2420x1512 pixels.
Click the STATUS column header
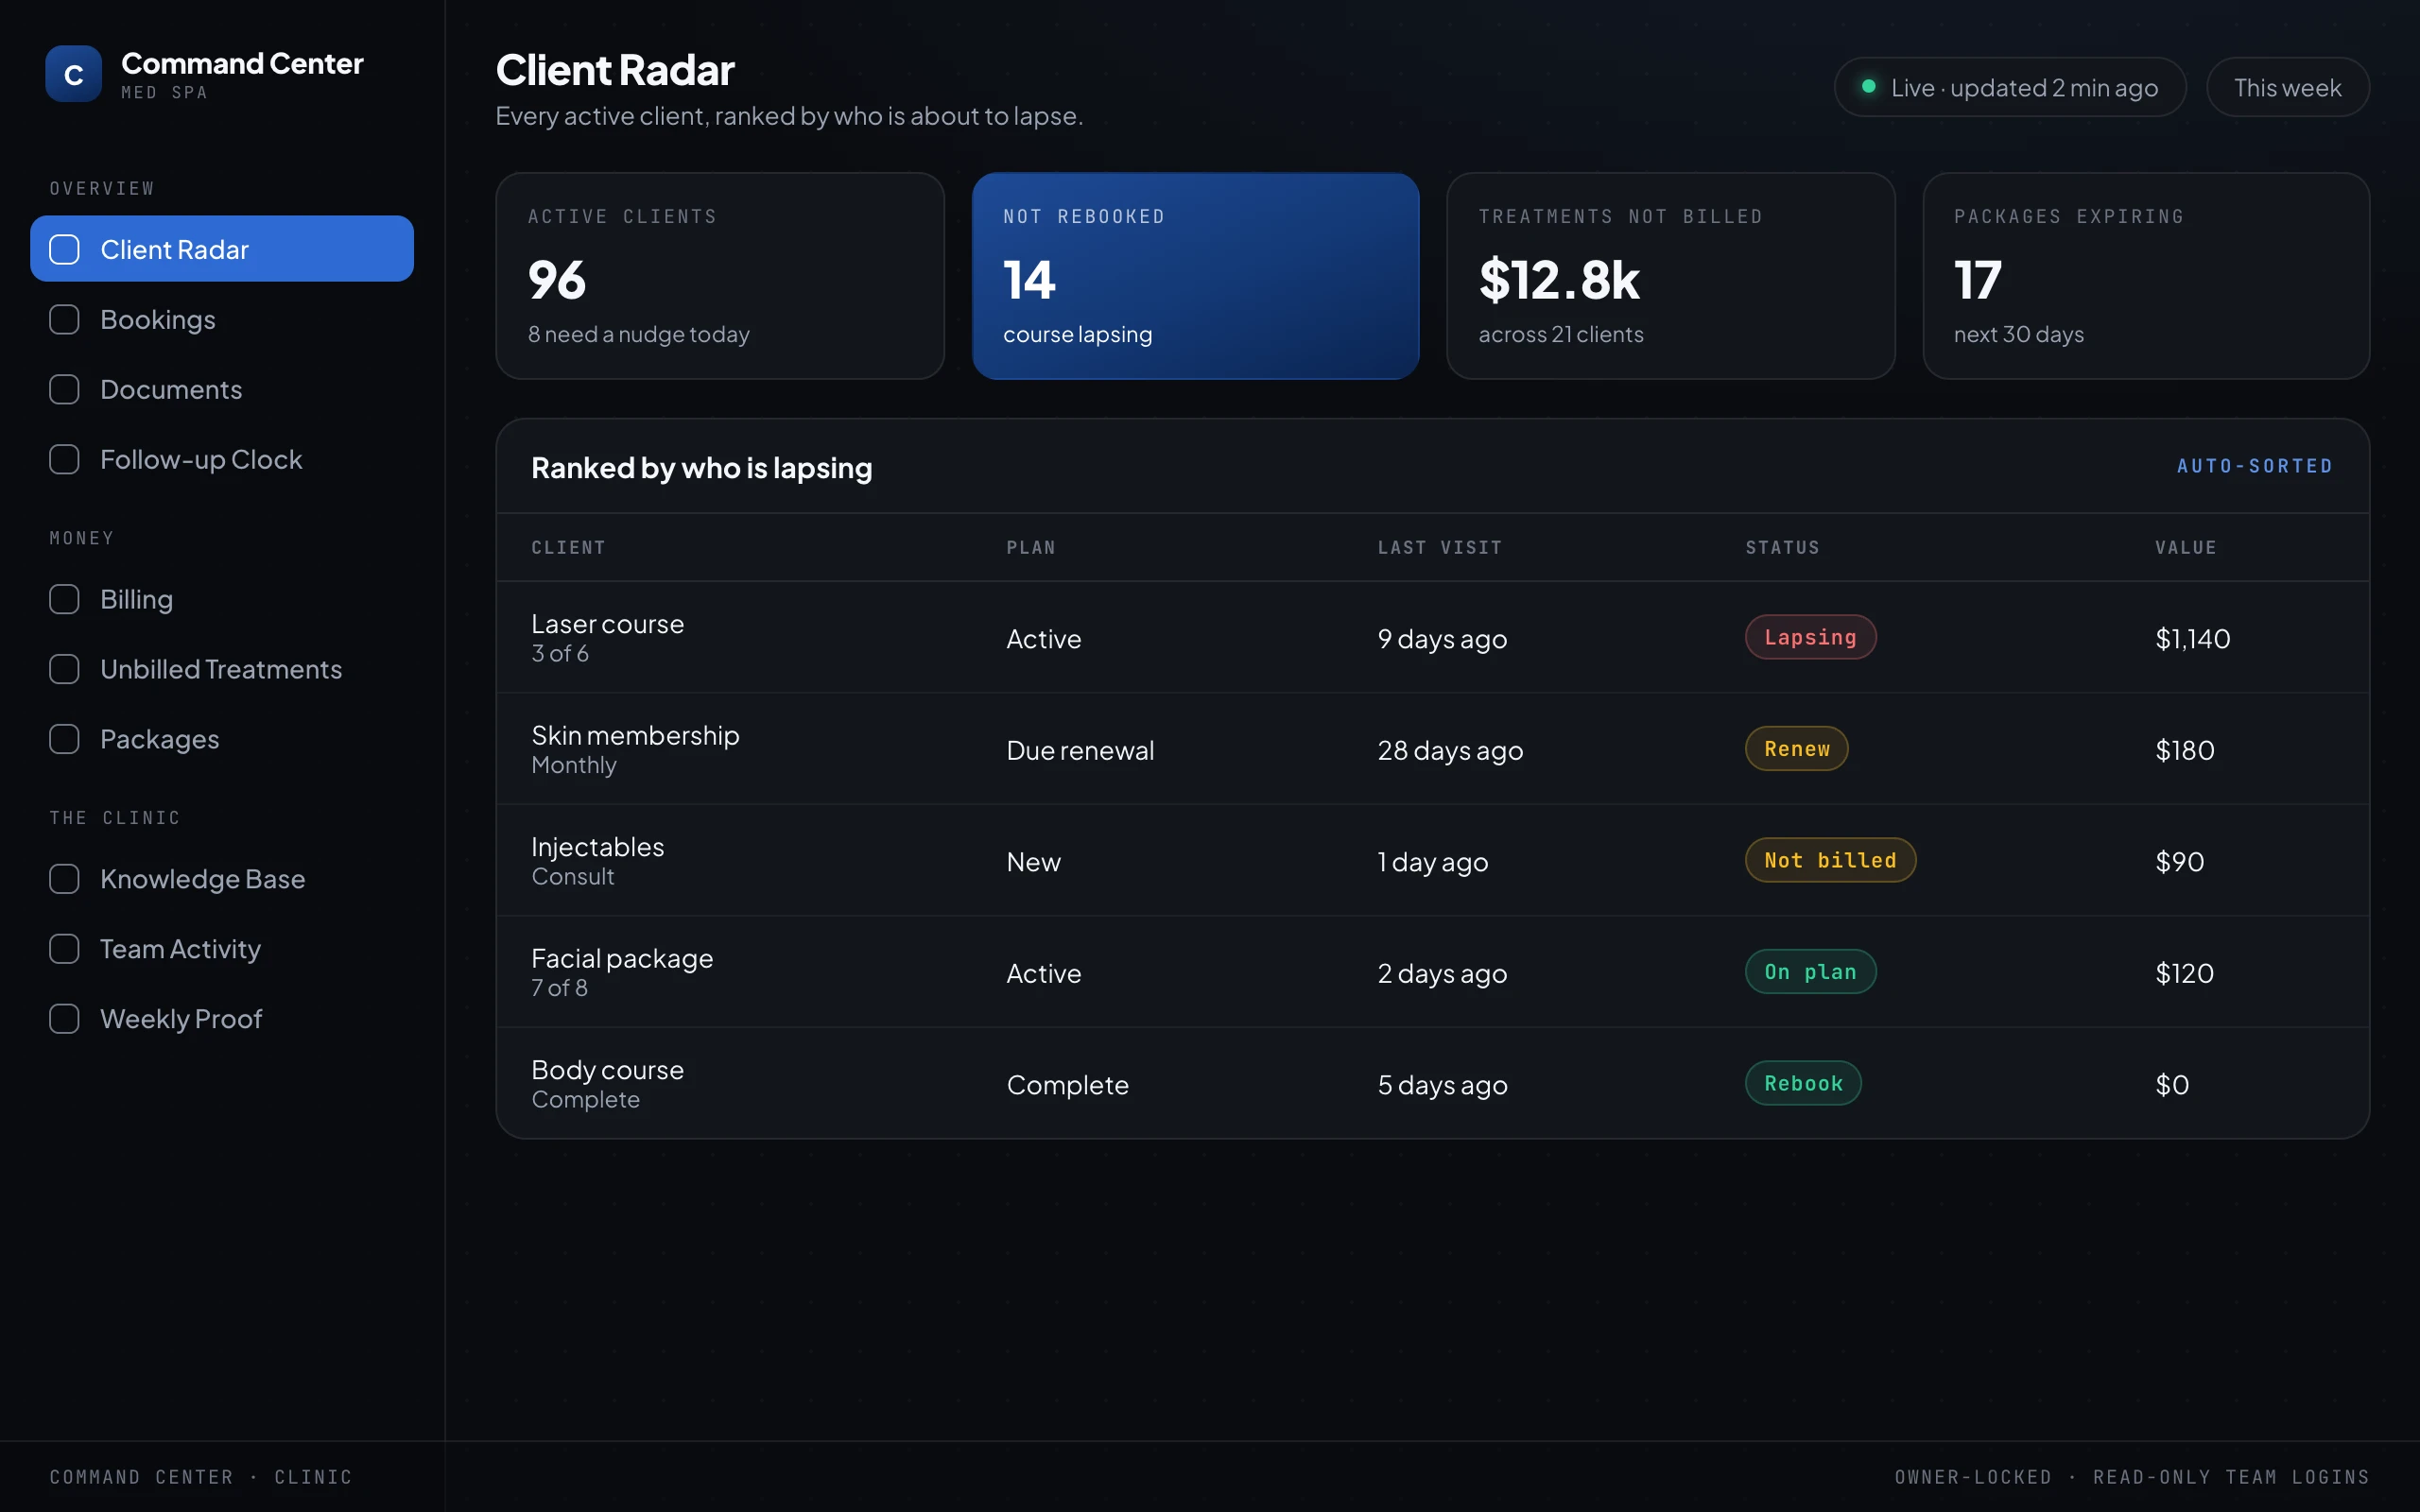(x=1782, y=548)
